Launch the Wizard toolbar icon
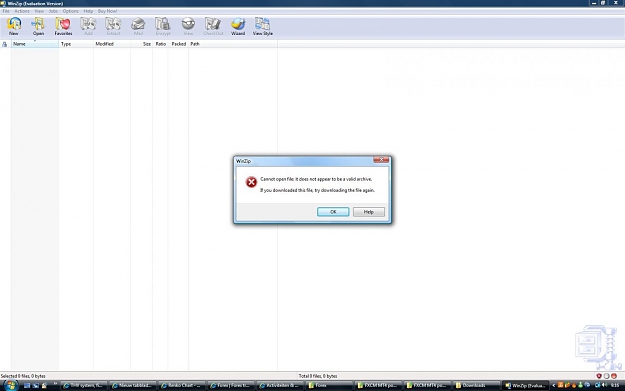 click(238, 27)
